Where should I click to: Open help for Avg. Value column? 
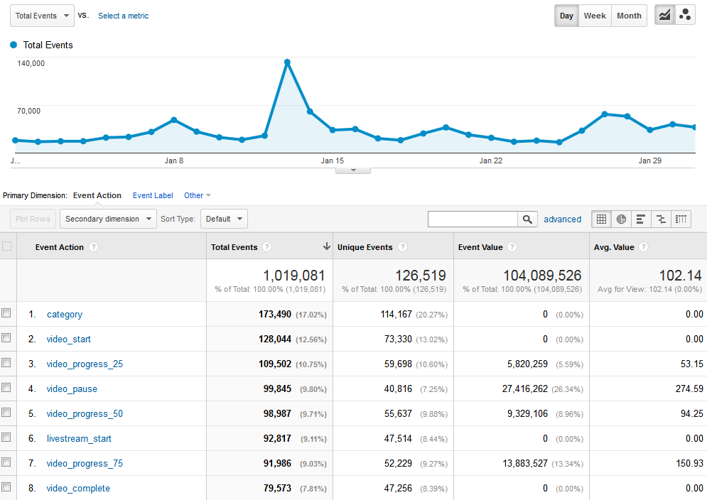[x=643, y=247]
